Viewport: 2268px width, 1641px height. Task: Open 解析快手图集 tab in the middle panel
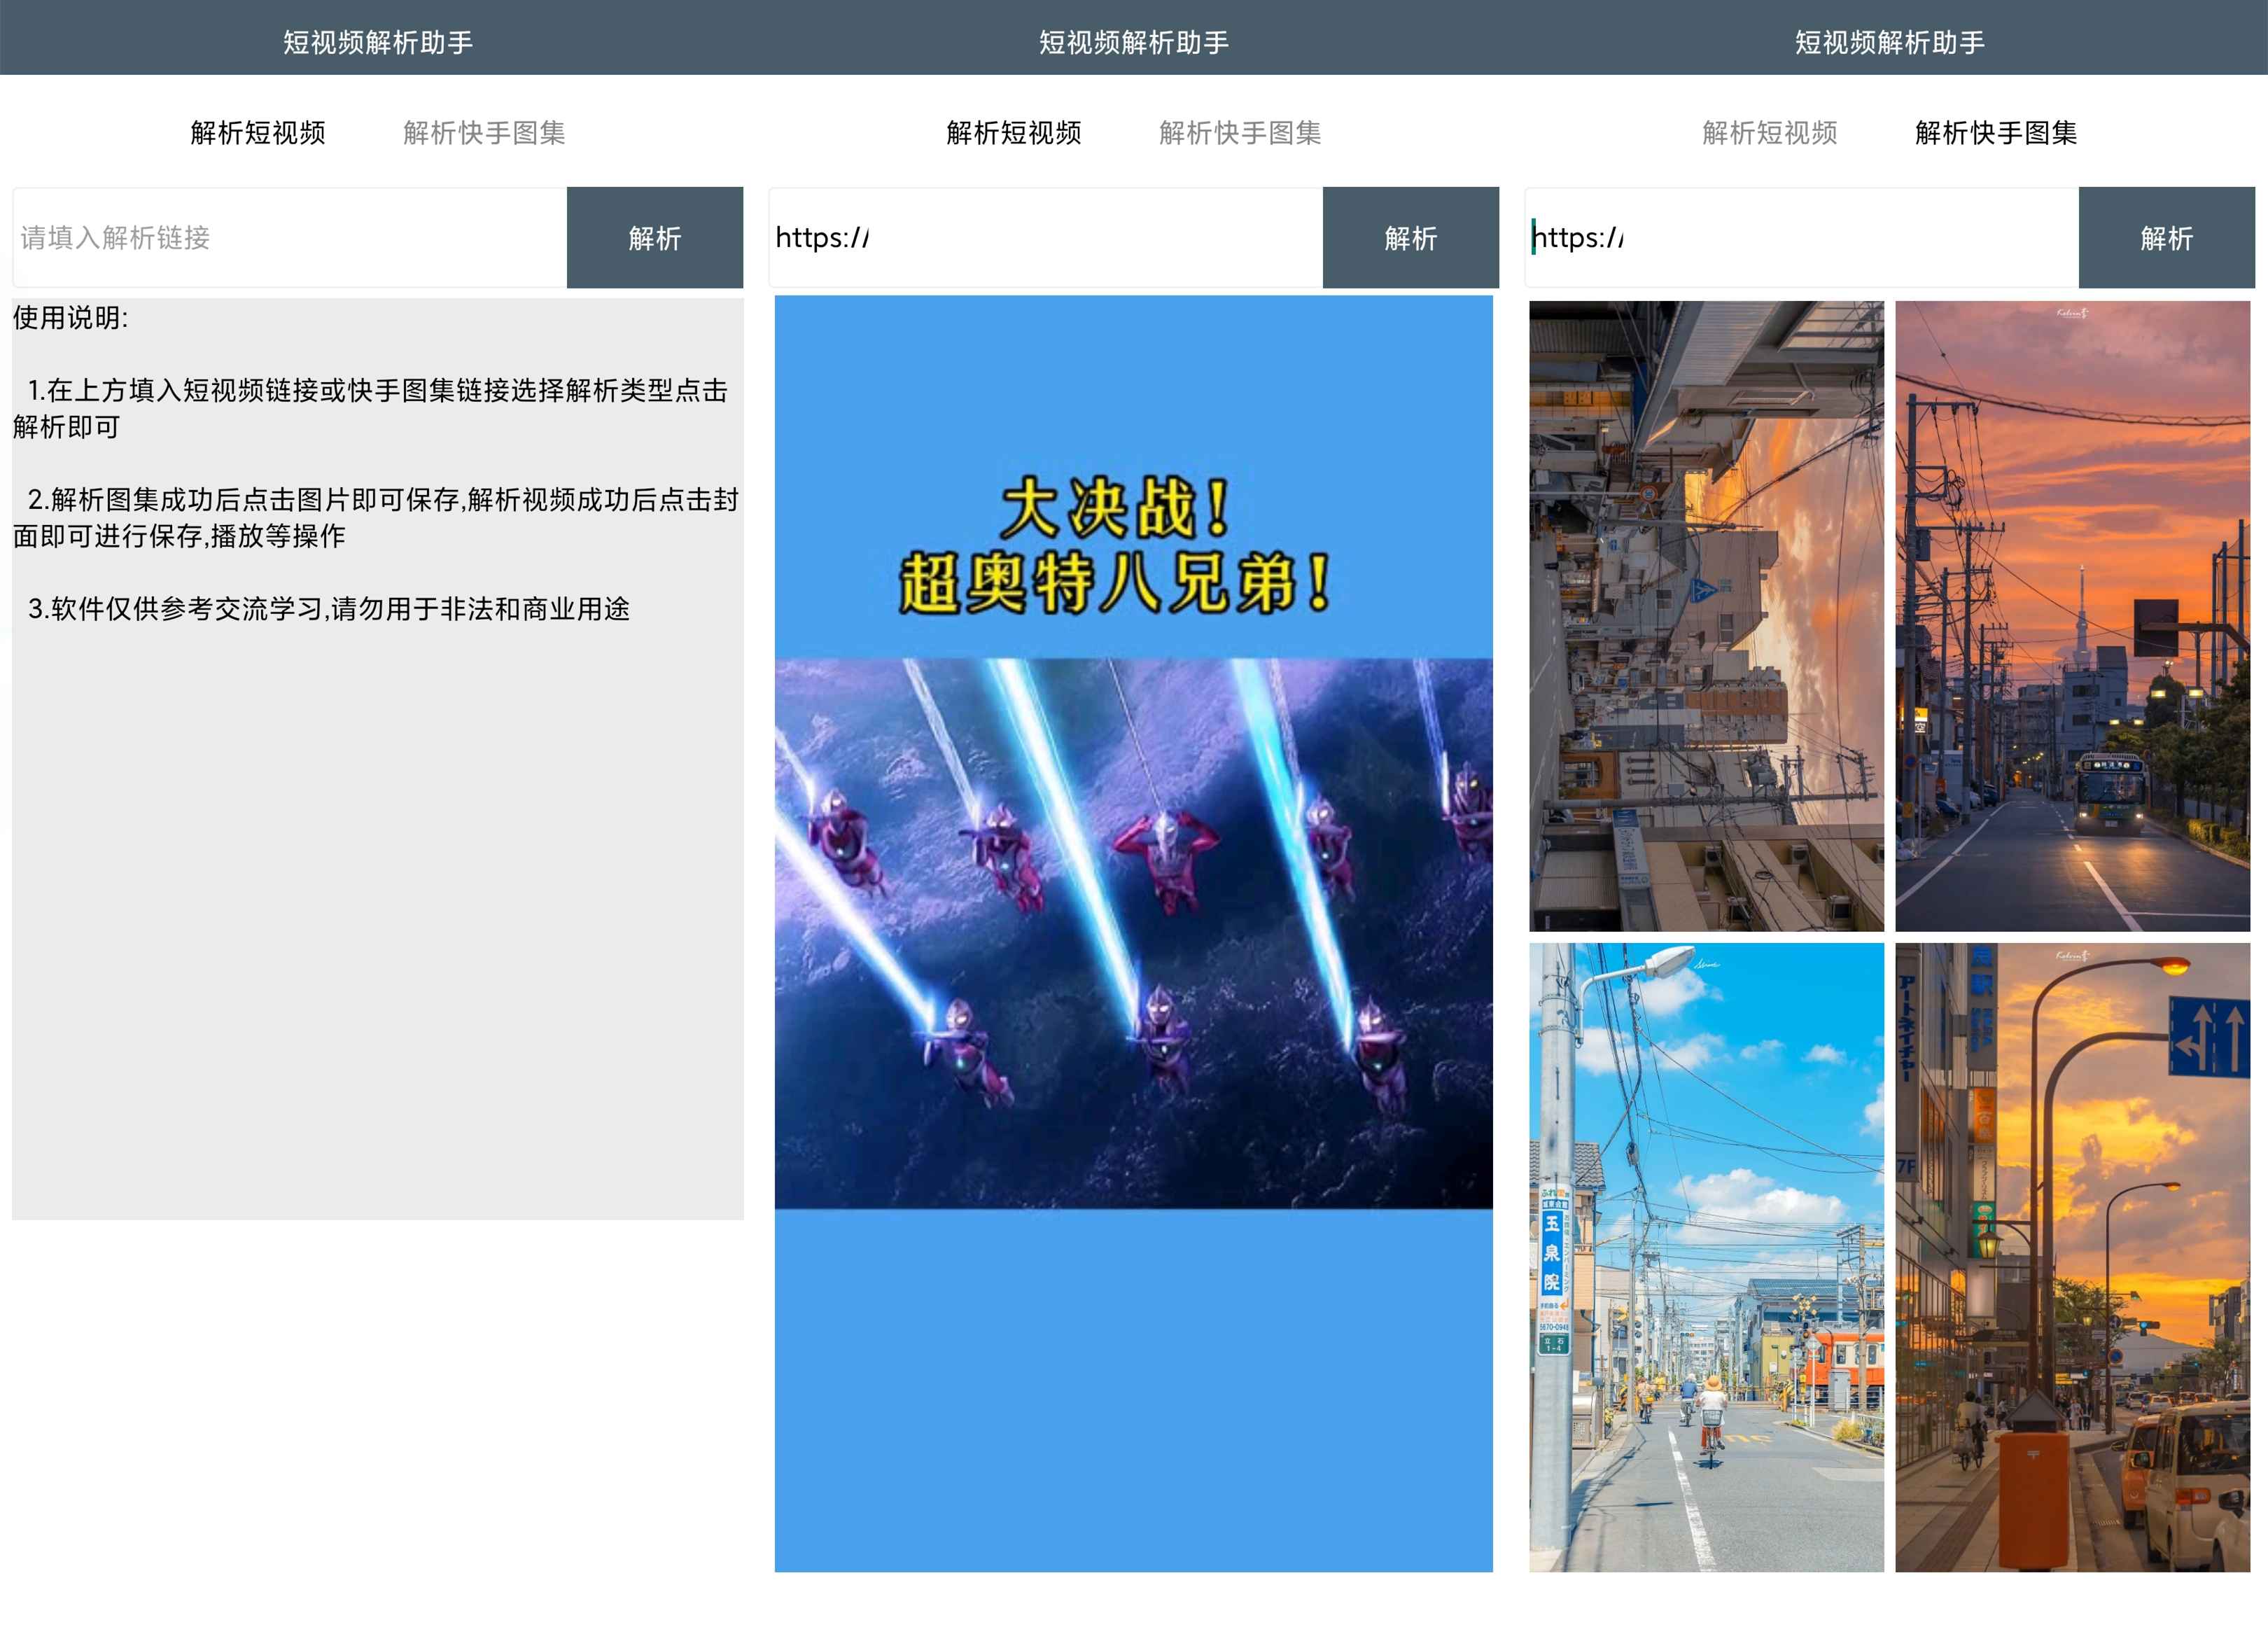click(1240, 133)
